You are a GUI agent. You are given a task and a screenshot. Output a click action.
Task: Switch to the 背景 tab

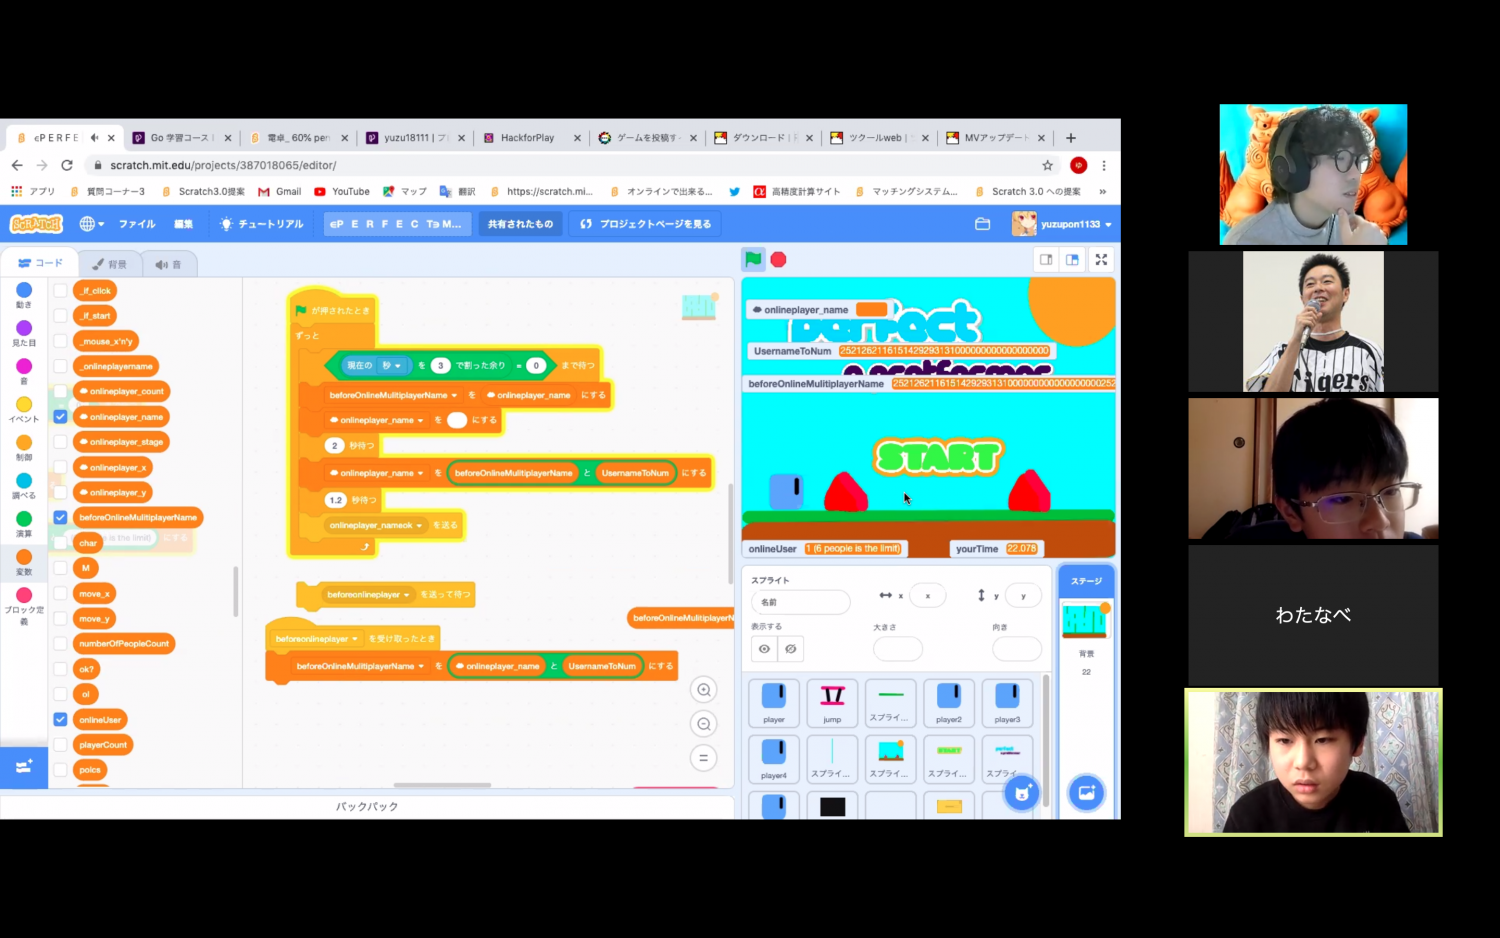pyautogui.click(x=110, y=264)
